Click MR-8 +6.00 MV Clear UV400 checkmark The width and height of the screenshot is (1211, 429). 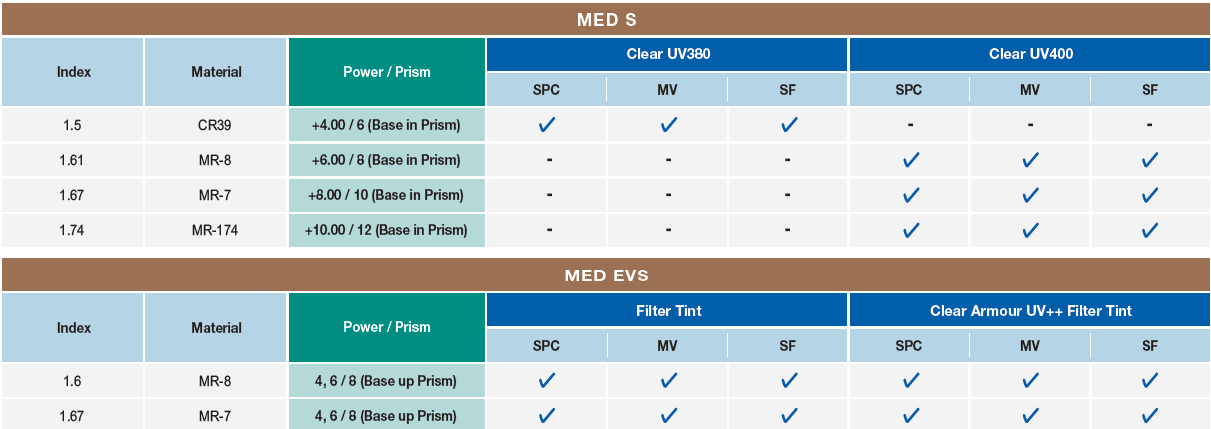(1031, 160)
